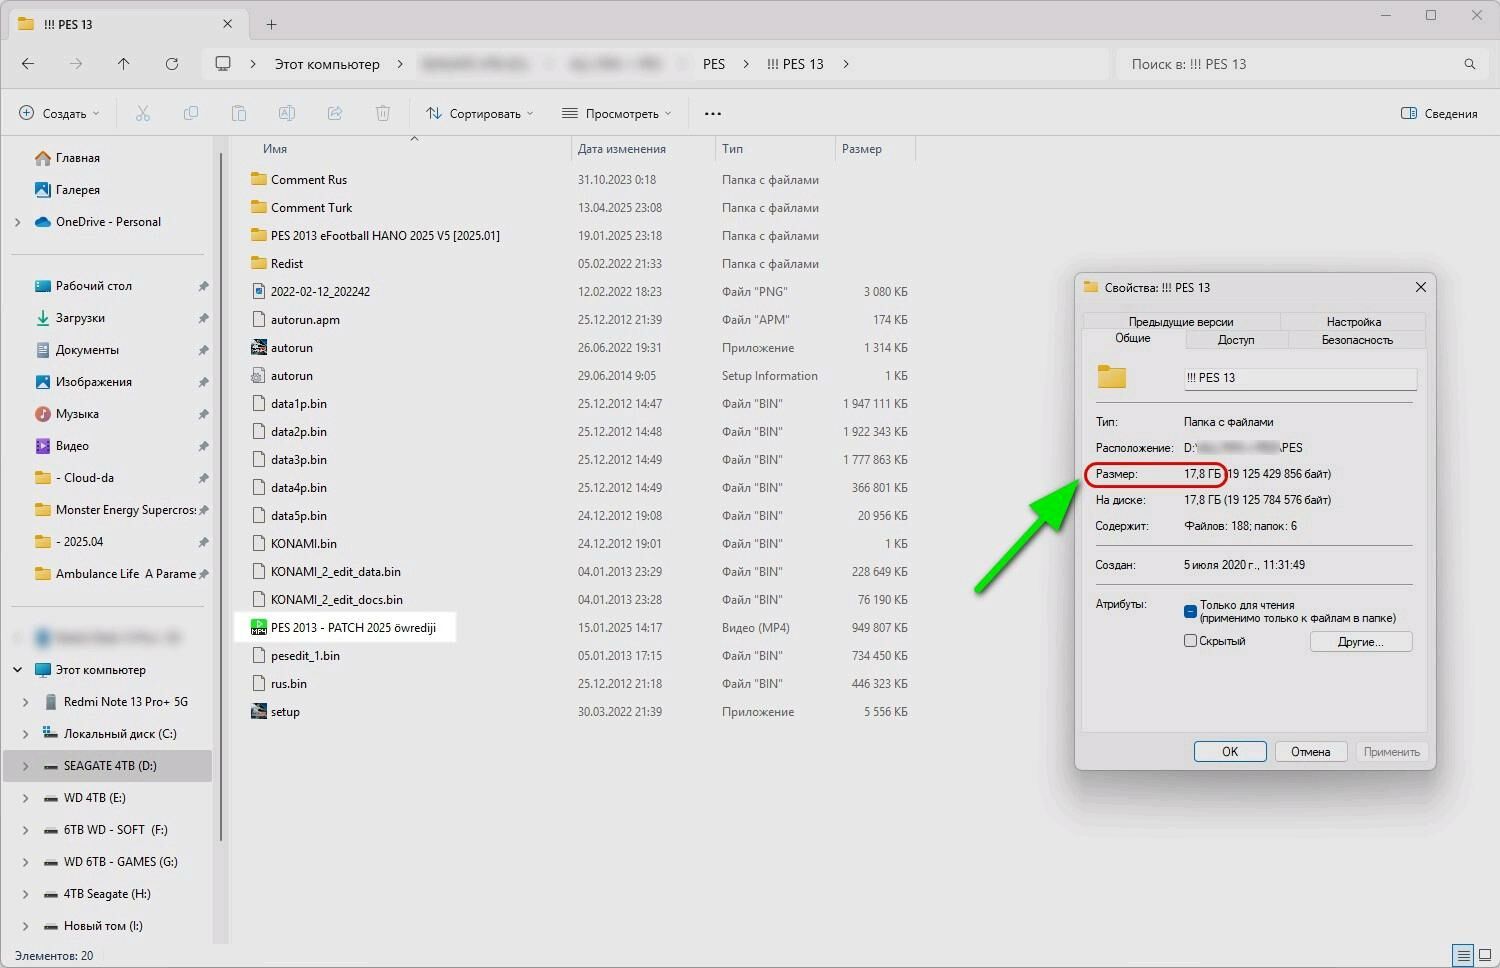
Task: Switch to Настройка tab
Action: tap(1354, 322)
